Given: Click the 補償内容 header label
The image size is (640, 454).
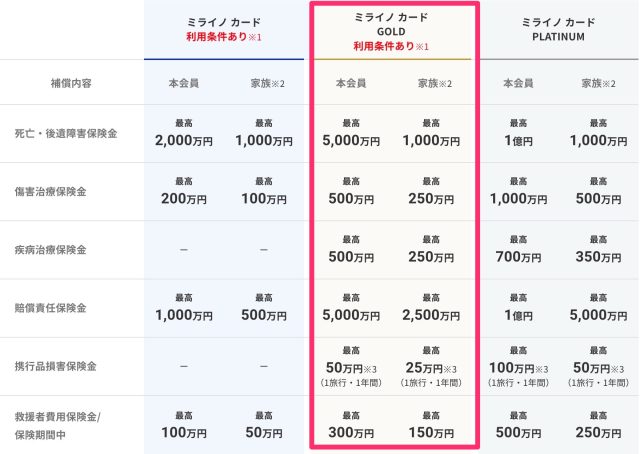Looking at the screenshot, I should (x=72, y=82).
